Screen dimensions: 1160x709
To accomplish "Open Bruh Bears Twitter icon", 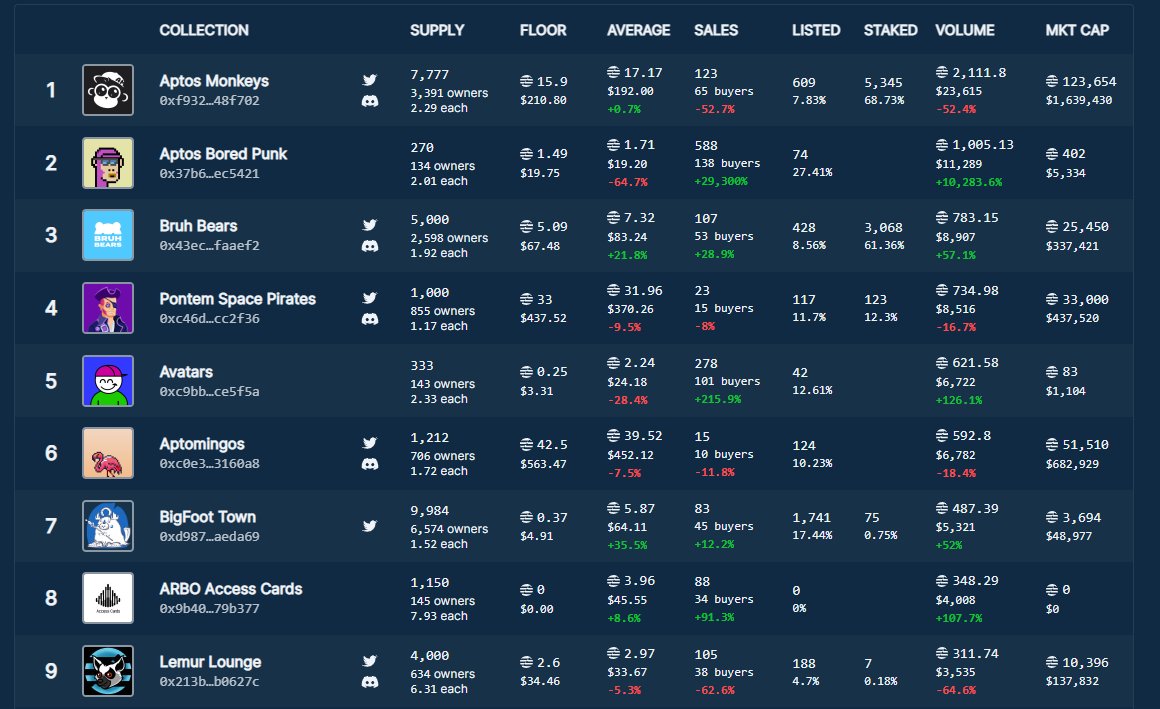I will (370, 225).
